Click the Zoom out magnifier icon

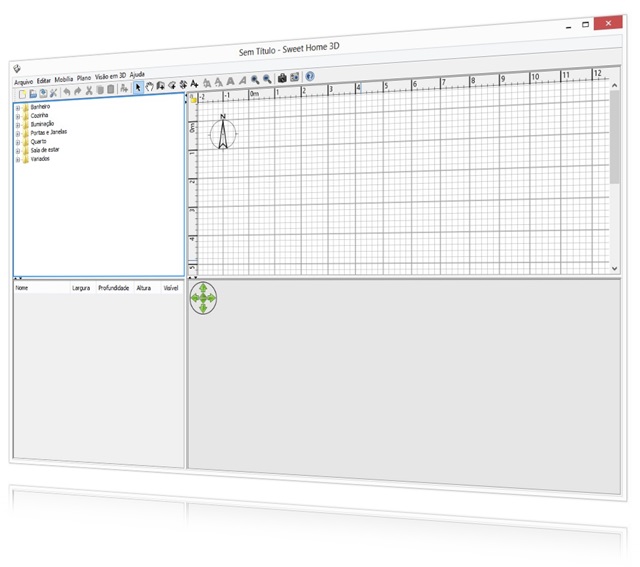267,79
